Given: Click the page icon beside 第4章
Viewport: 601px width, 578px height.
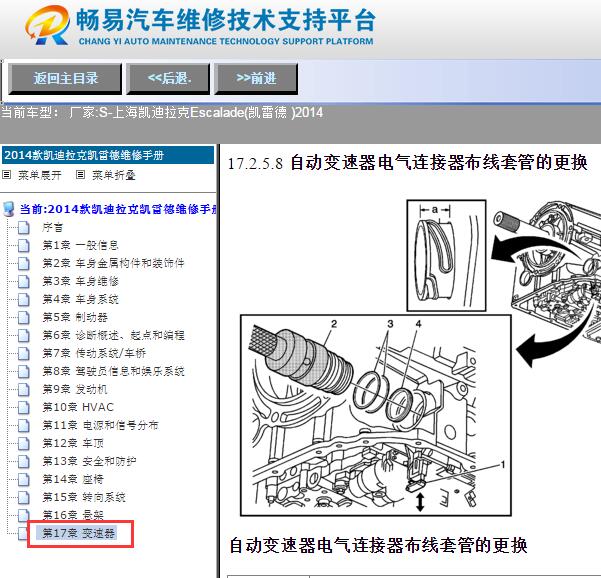Looking at the screenshot, I should 24,300.
